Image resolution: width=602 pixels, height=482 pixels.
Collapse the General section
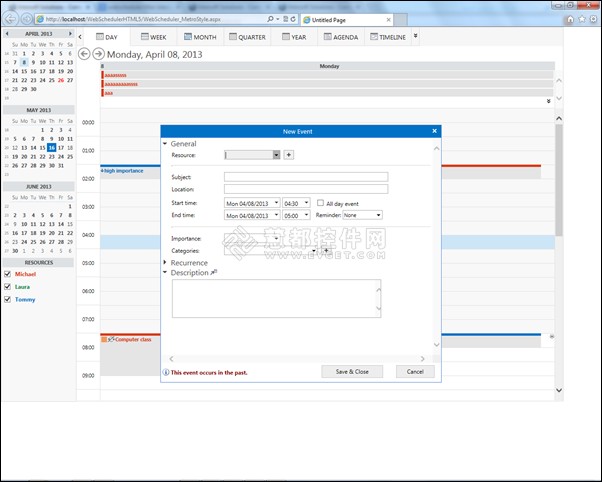pos(165,144)
